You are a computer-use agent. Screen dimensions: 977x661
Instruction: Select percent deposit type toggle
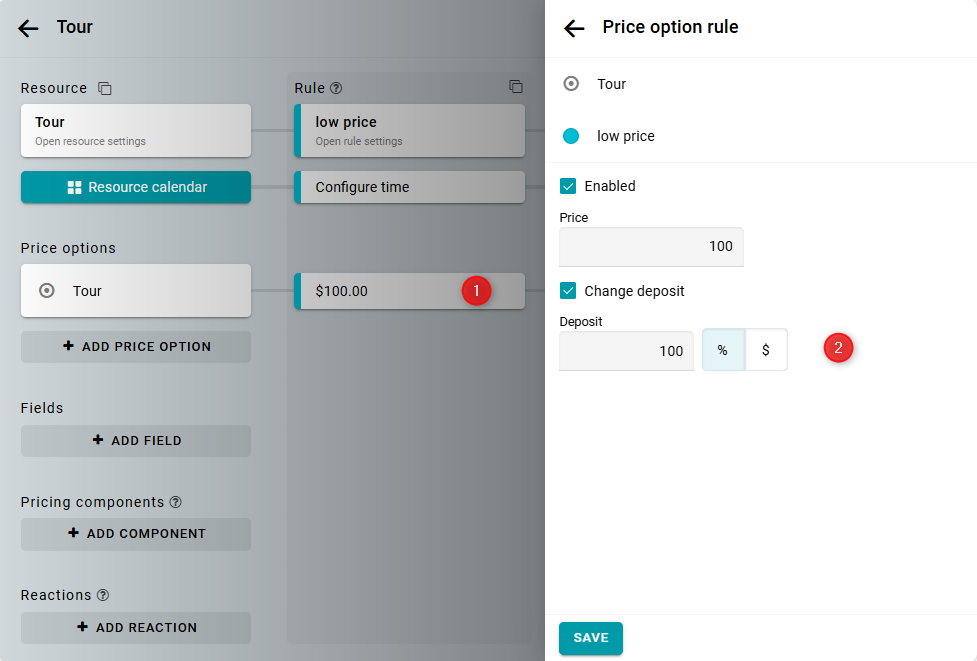tap(722, 350)
